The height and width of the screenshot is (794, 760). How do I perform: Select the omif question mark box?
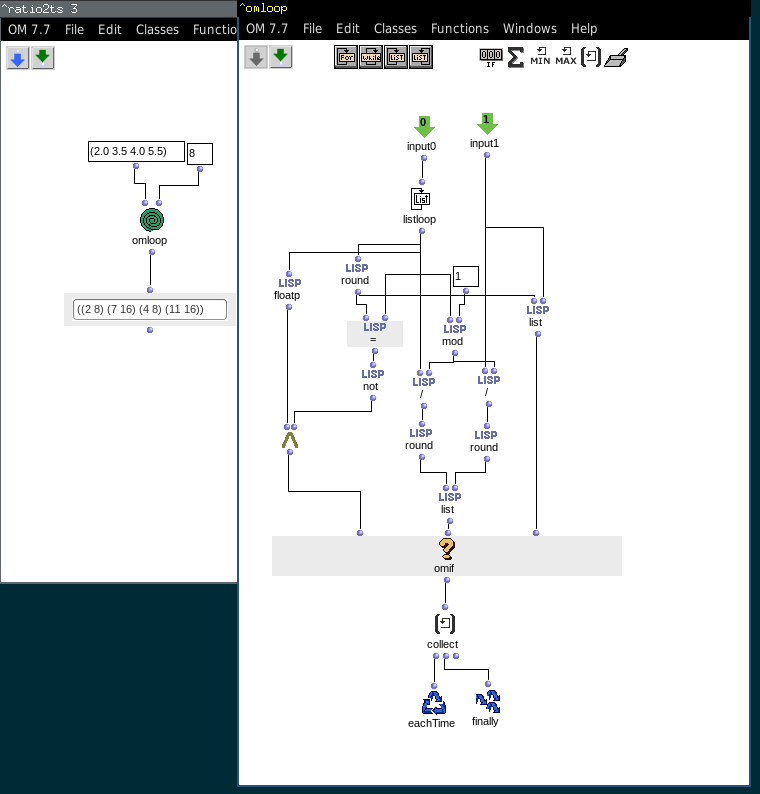[446, 549]
